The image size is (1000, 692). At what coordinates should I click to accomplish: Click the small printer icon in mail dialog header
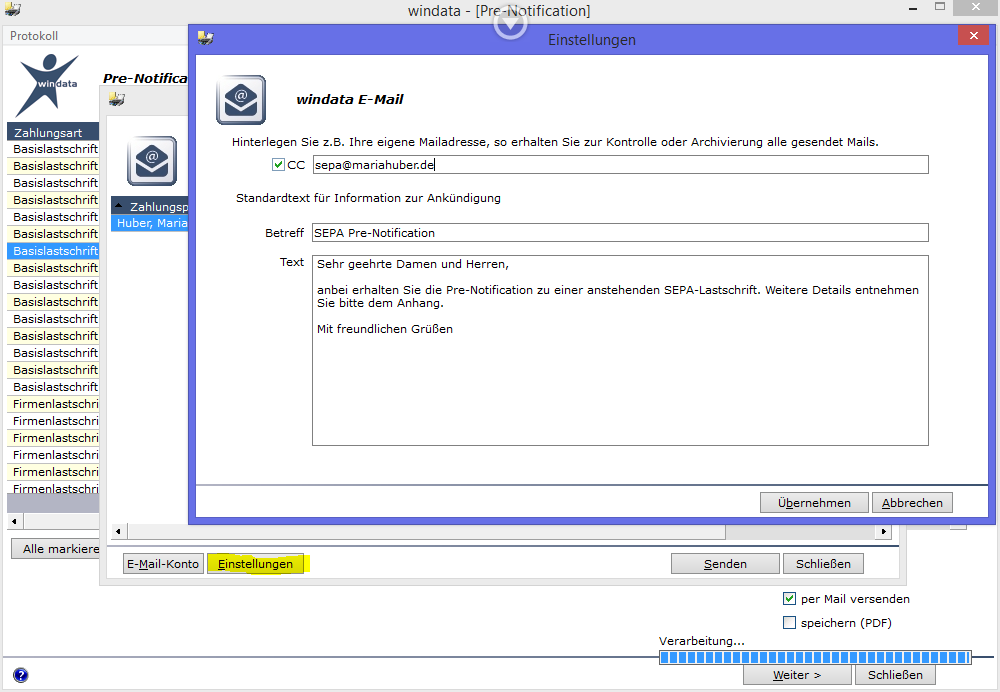pos(117,99)
